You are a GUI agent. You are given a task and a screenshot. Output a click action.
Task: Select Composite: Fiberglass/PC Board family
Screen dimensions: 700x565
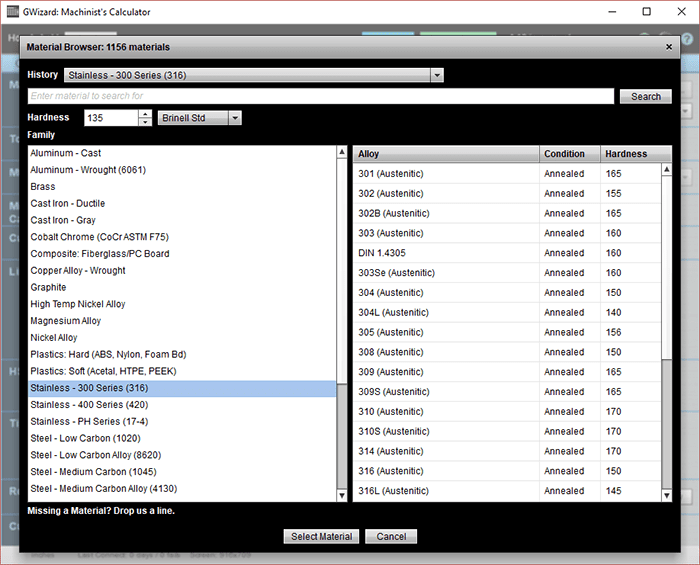(182, 254)
